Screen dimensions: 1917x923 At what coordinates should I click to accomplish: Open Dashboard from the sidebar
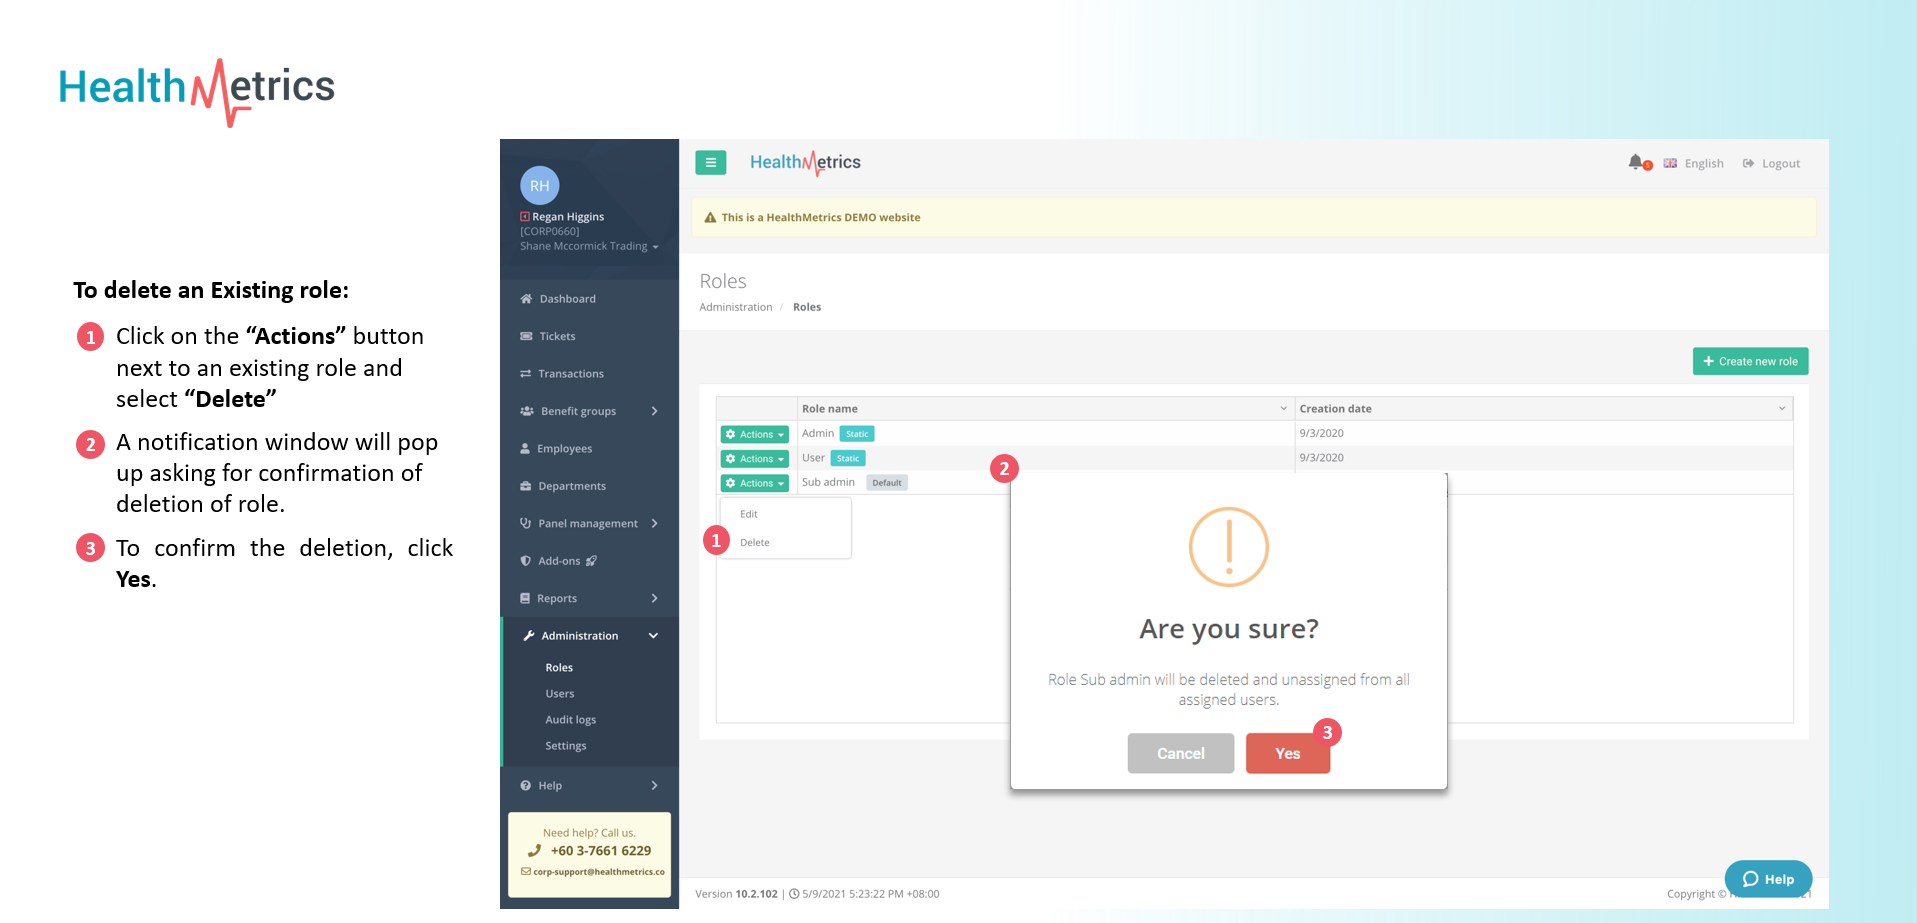point(567,299)
